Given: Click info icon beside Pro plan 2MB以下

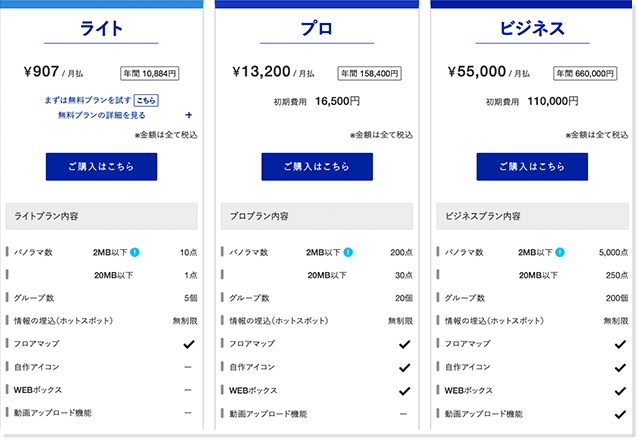Looking at the screenshot, I should [348, 252].
